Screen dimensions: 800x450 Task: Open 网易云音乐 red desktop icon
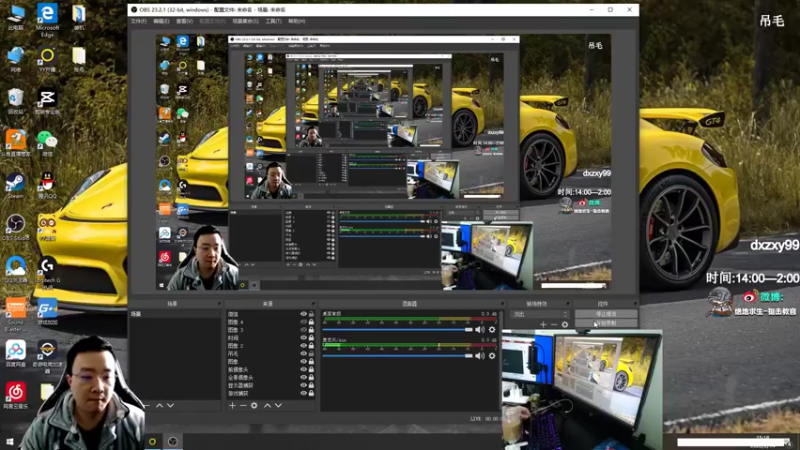[x=15, y=396]
